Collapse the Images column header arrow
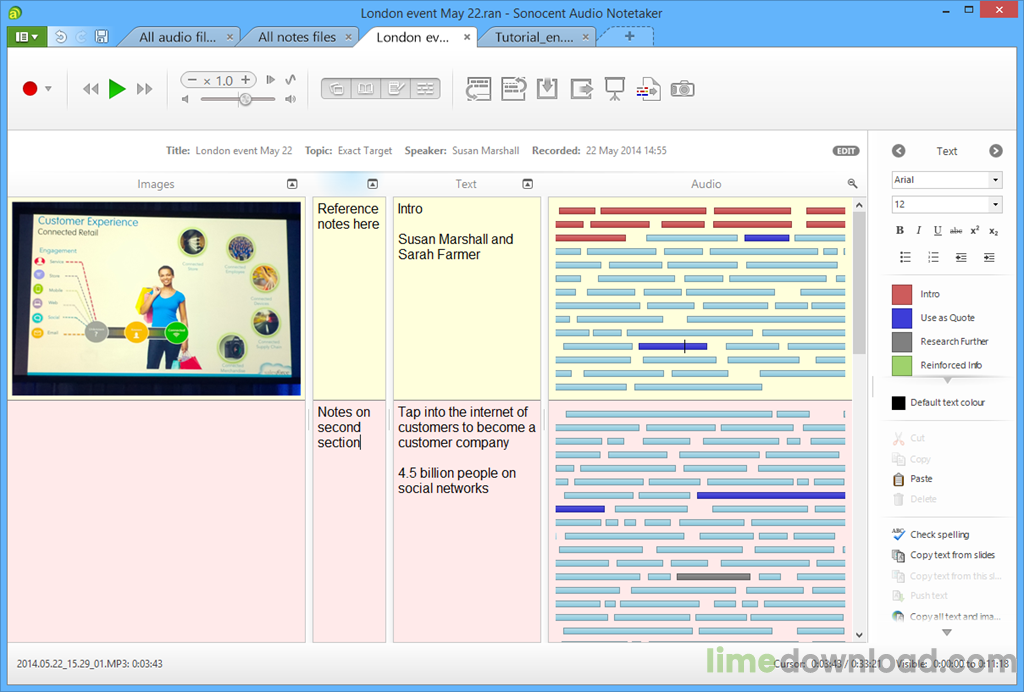Screen dimensions: 1024x692 [x=292, y=184]
